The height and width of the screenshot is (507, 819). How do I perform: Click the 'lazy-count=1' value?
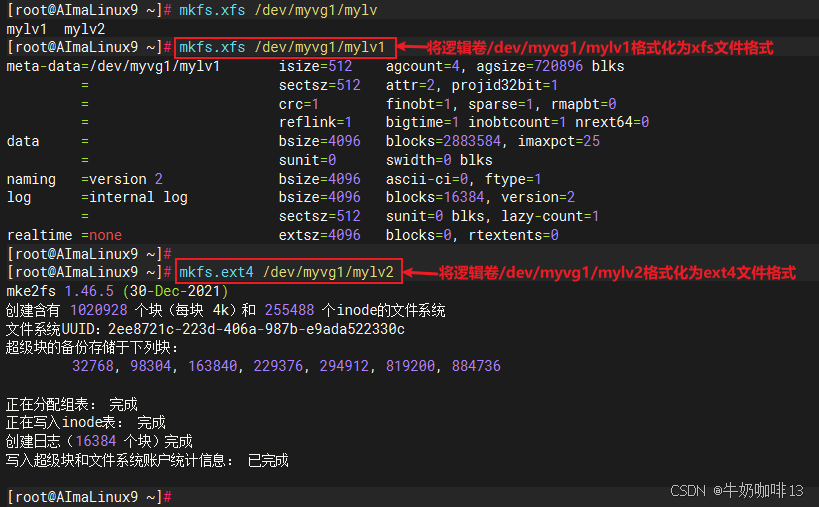coord(550,216)
